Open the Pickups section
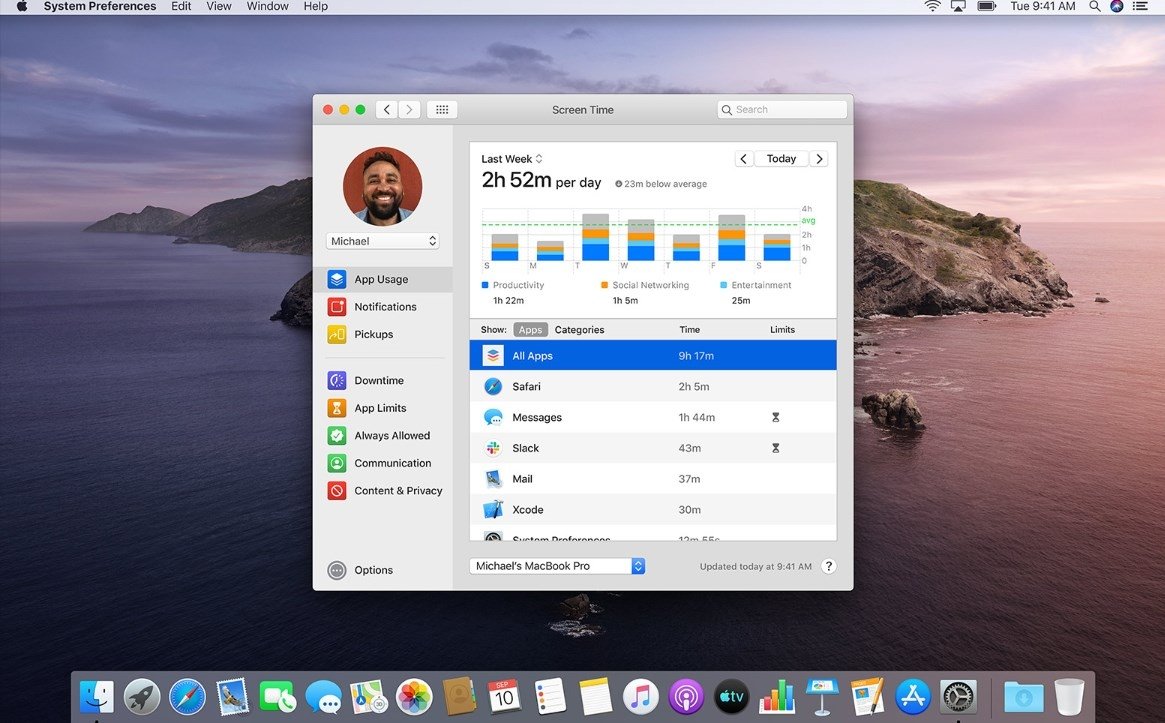The image size is (1165, 723). 372,334
